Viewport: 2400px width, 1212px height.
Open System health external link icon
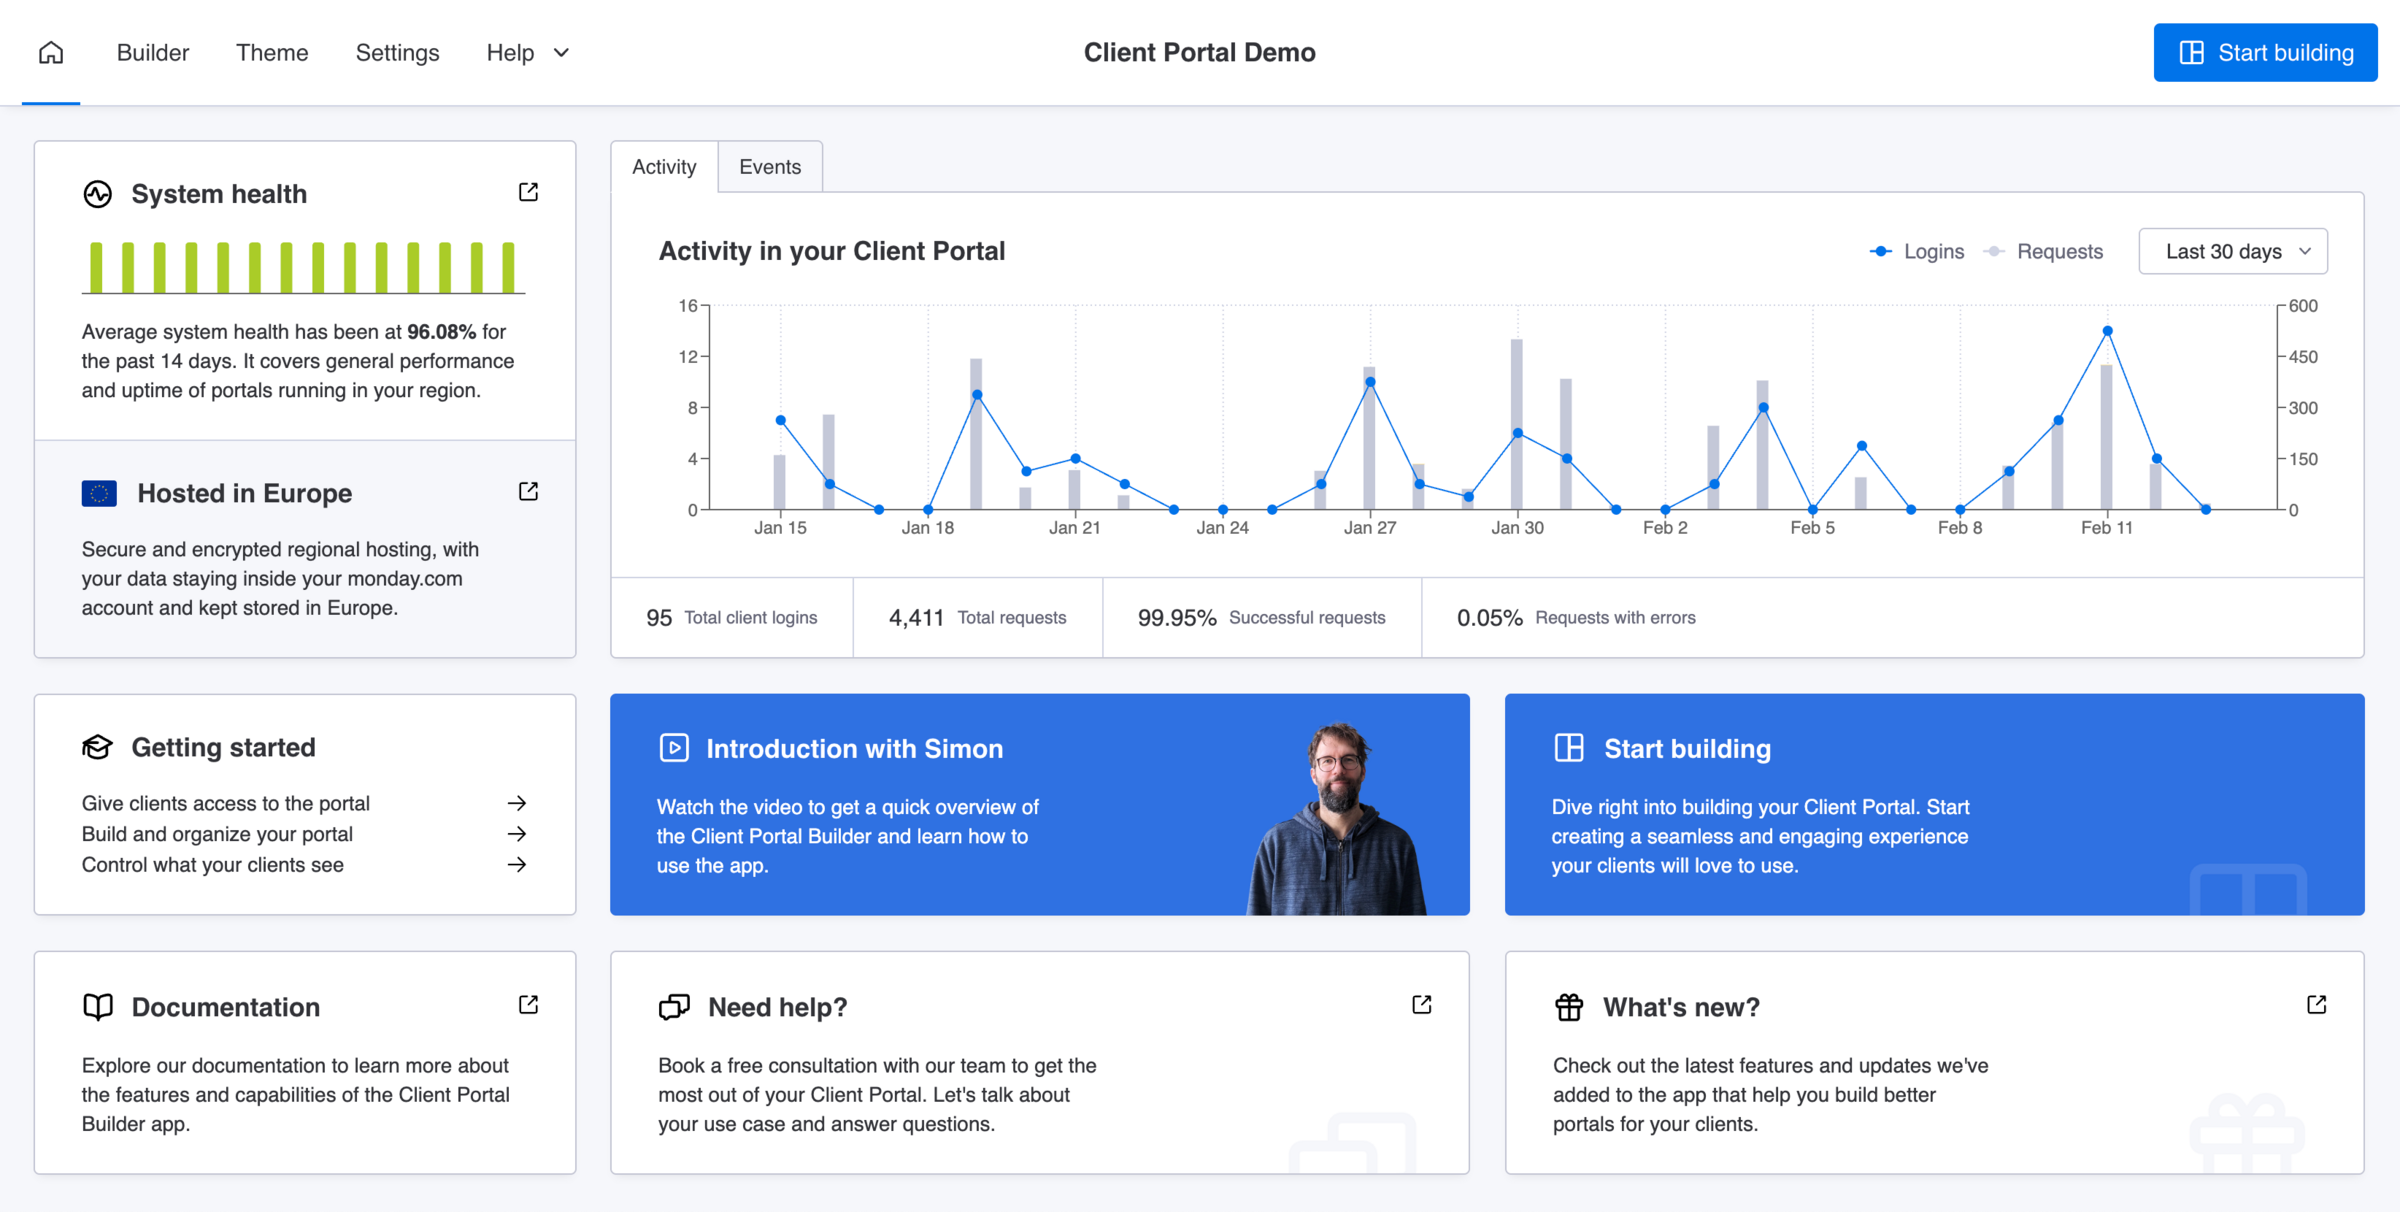[x=528, y=192]
